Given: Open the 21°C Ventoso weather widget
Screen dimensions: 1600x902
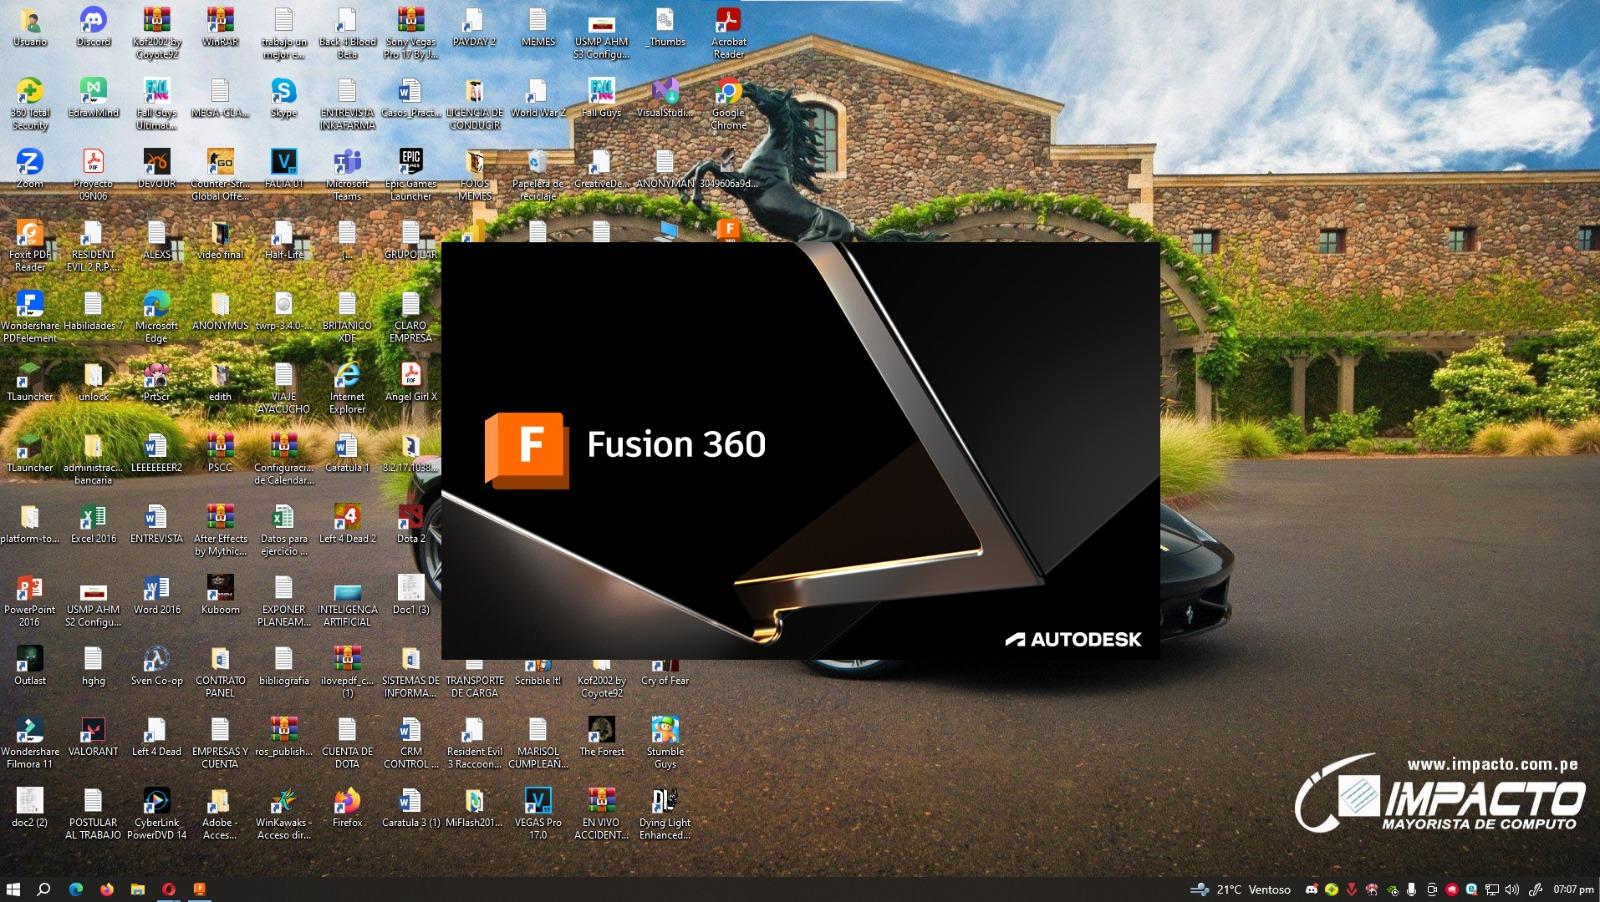Looking at the screenshot, I should tap(1240, 889).
